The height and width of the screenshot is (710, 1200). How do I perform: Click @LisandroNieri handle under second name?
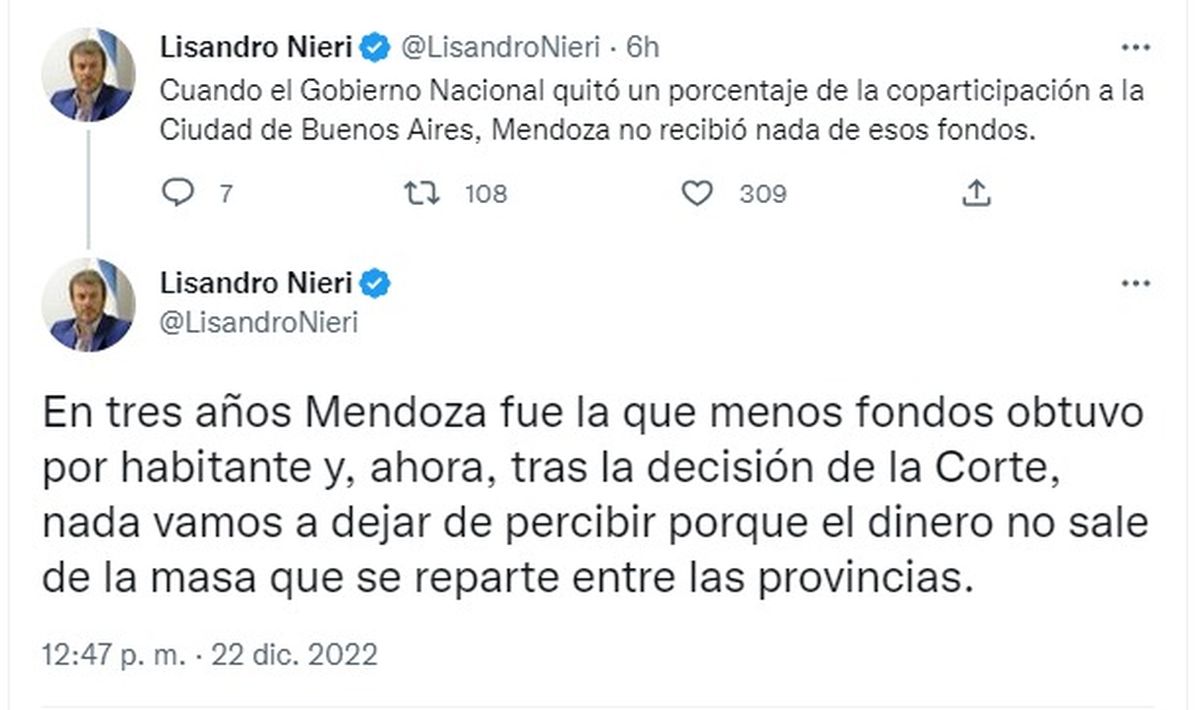[x=259, y=322]
